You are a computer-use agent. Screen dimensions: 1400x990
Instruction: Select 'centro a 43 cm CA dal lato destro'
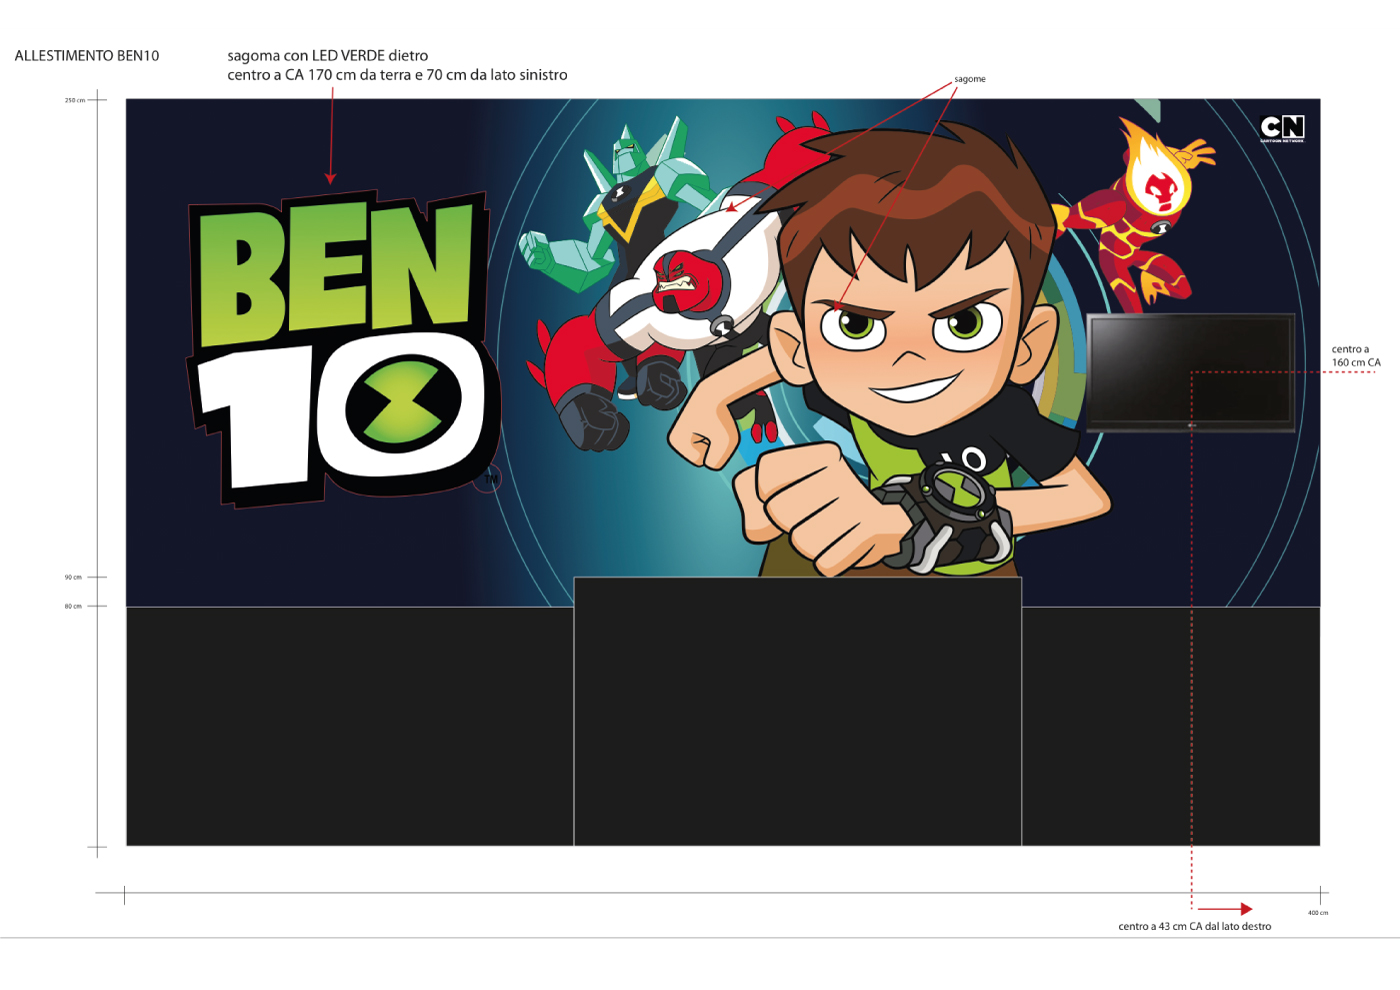tap(1195, 926)
